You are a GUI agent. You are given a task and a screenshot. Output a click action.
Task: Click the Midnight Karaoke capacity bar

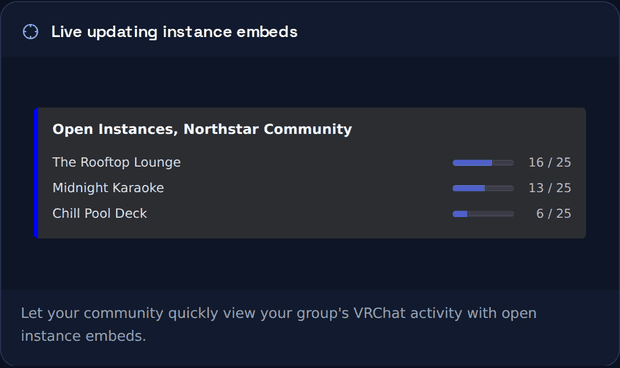click(x=483, y=189)
